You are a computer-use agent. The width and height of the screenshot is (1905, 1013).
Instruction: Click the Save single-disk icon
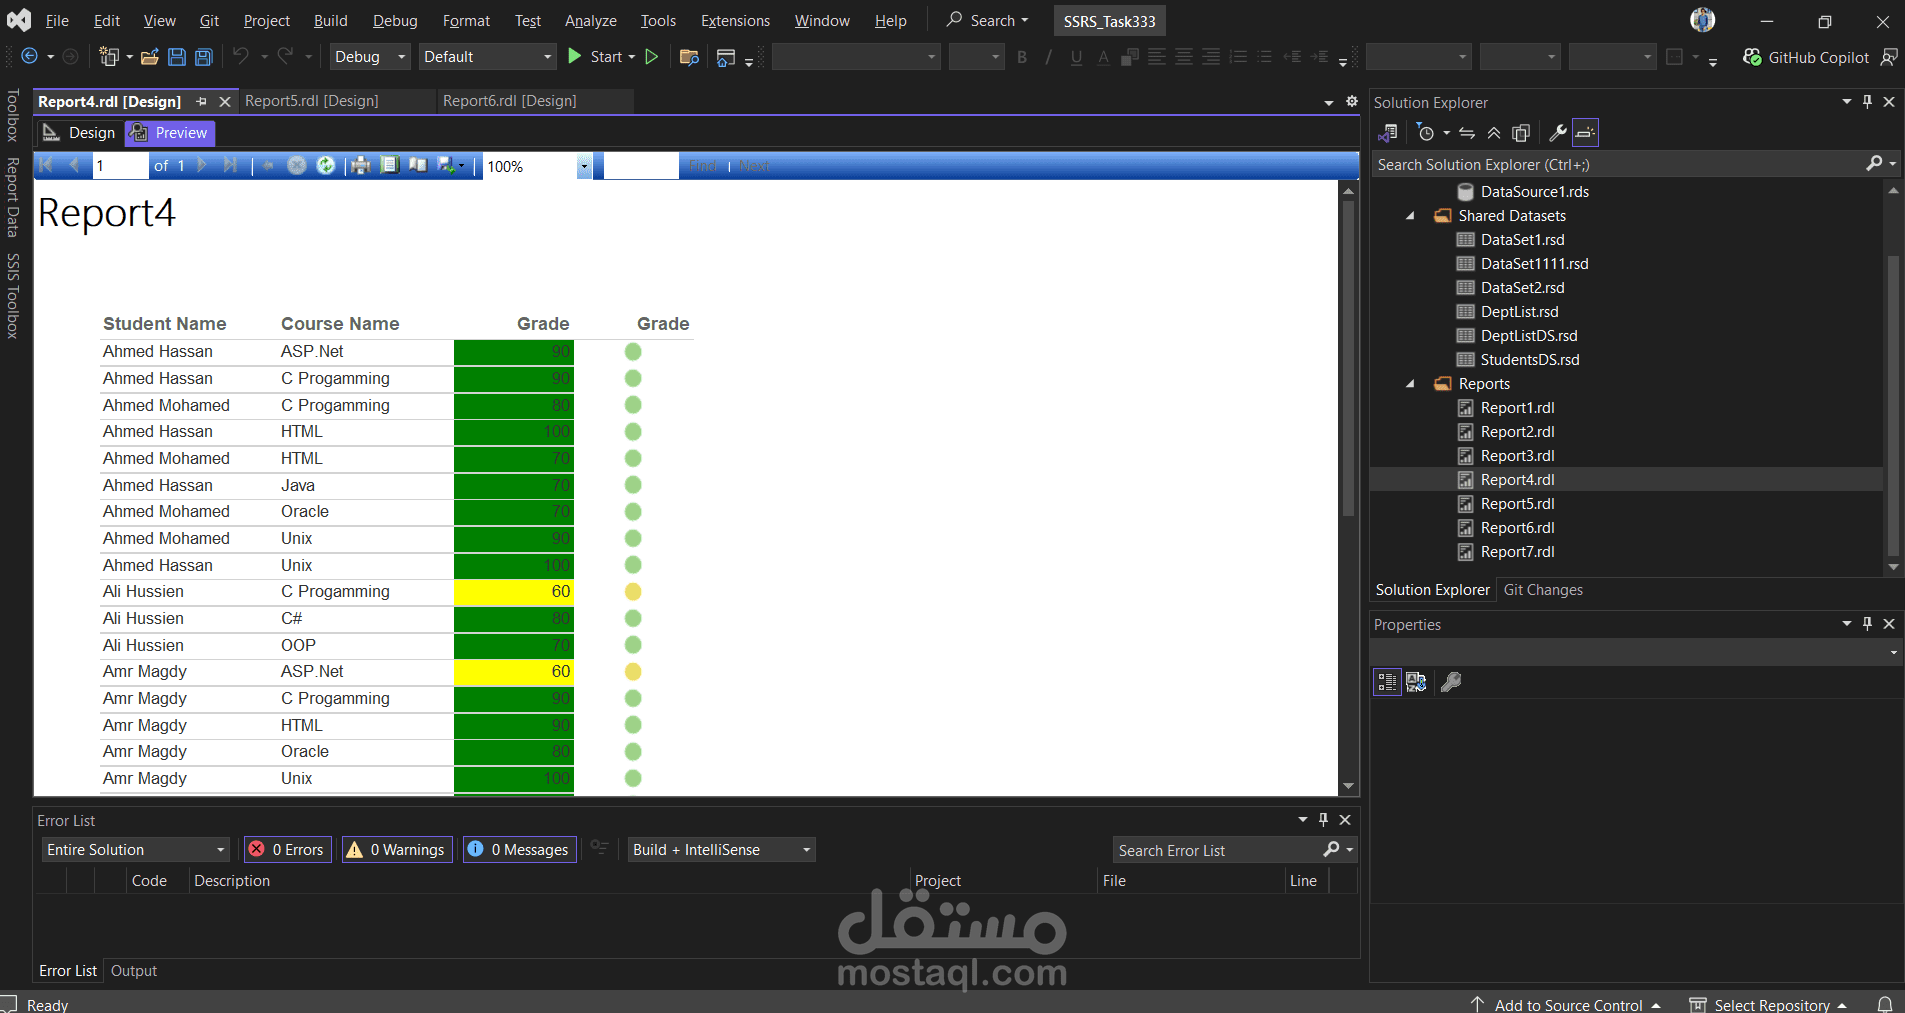click(177, 57)
